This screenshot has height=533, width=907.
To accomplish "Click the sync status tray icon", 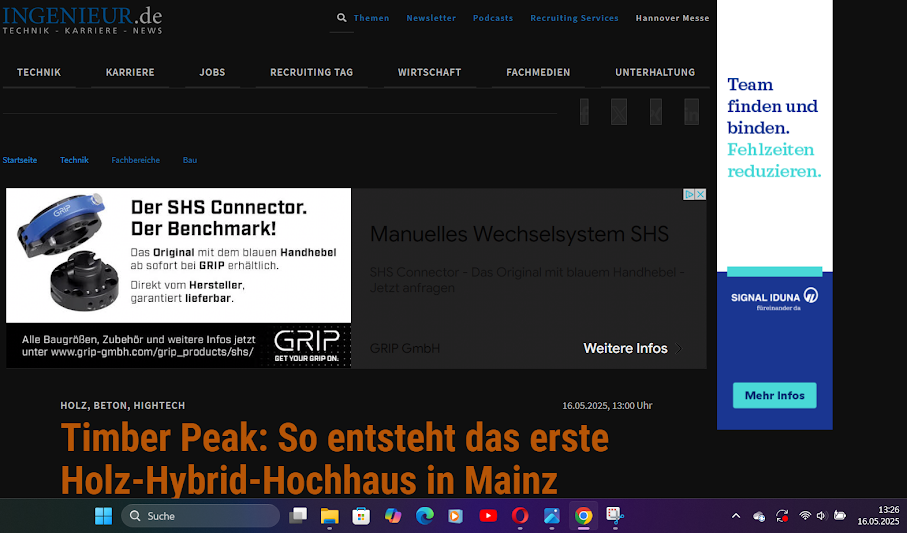I will point(782,516).
